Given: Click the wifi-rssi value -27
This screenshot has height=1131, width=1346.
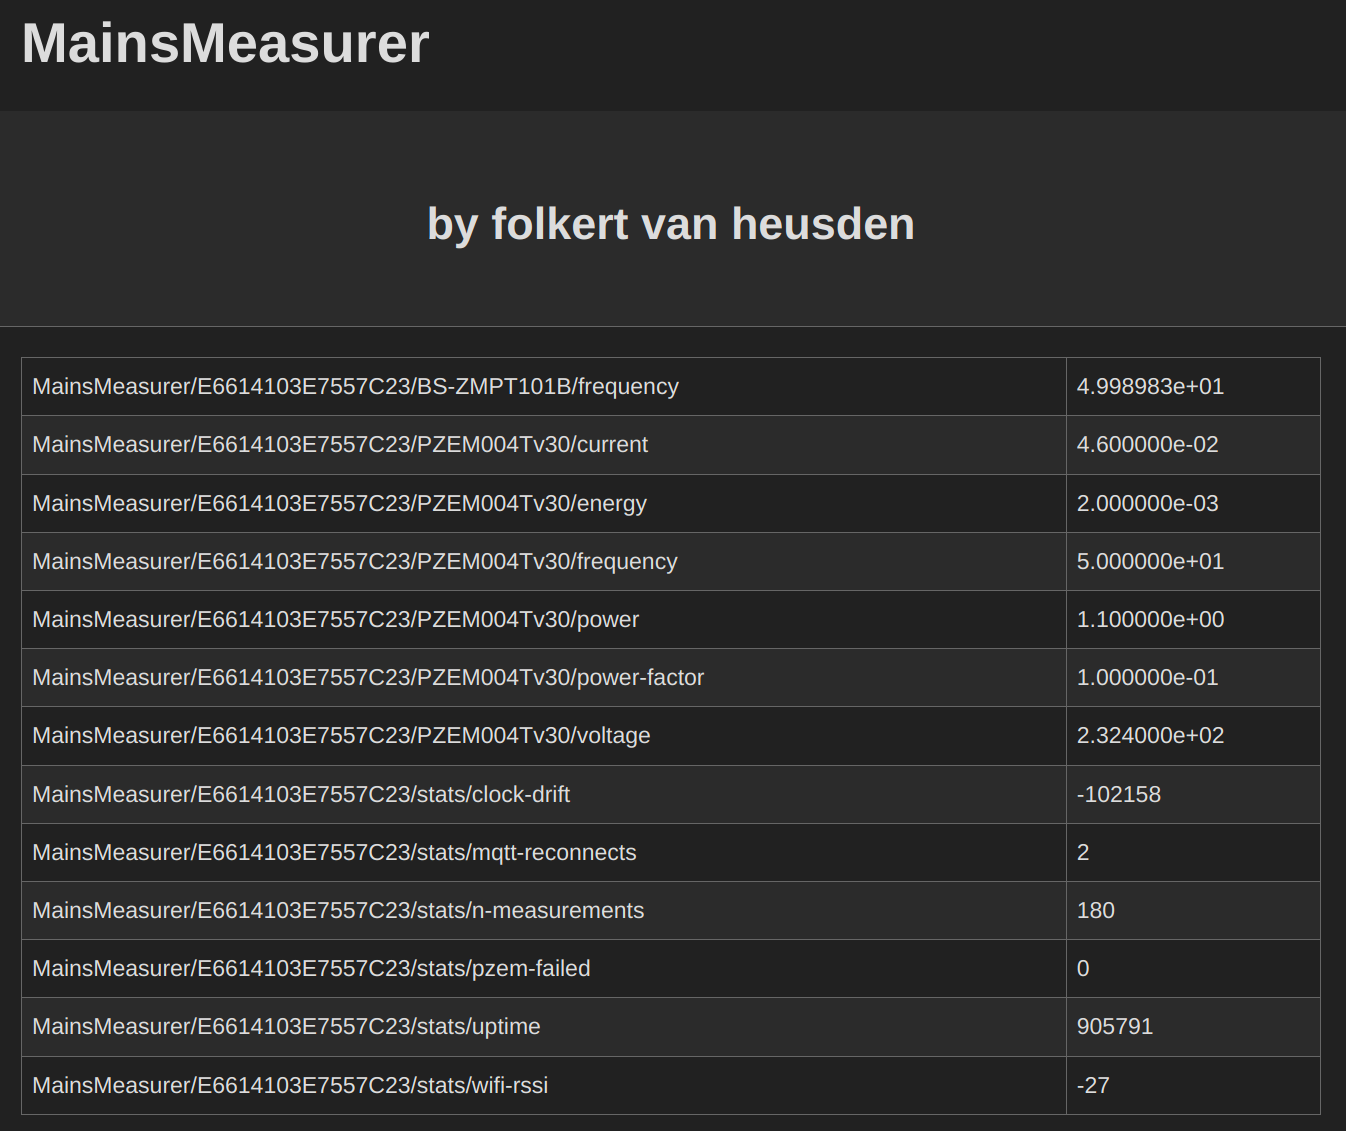Looking at the screenshot, I should point(1093,1085).
